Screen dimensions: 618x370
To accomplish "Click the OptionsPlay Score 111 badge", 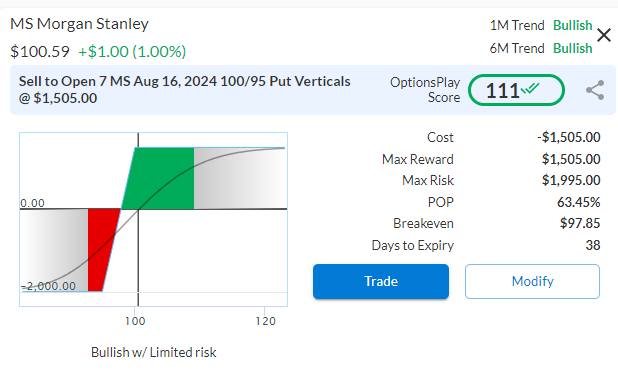I will pos(516,90).
